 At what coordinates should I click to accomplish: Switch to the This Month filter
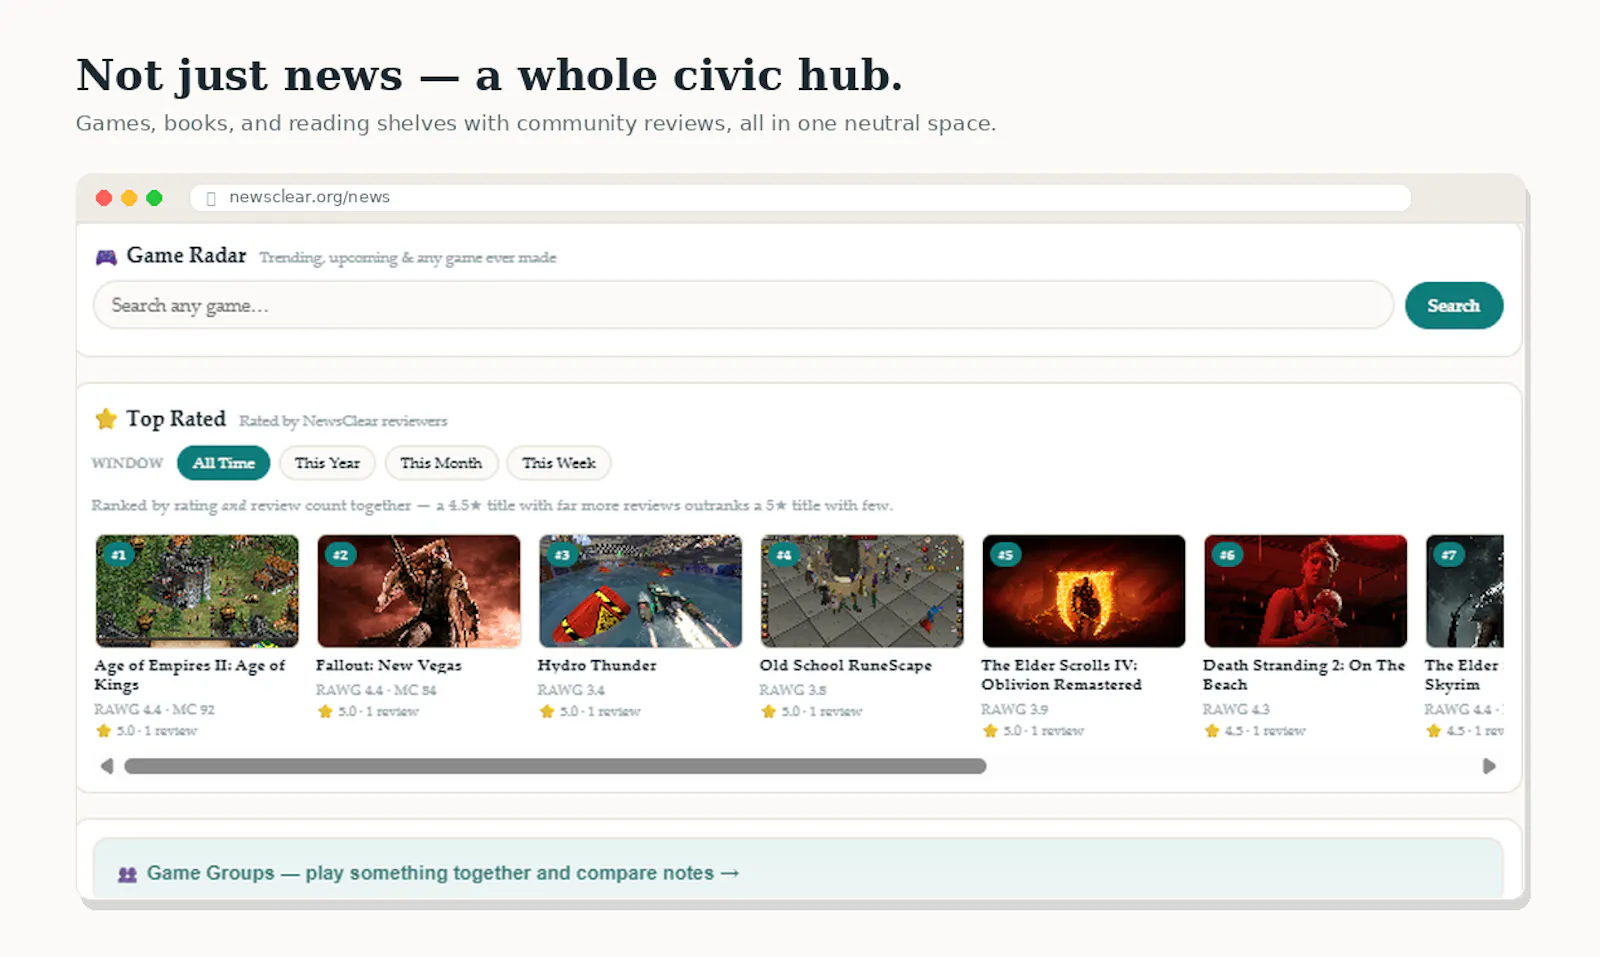coord(441,463)
